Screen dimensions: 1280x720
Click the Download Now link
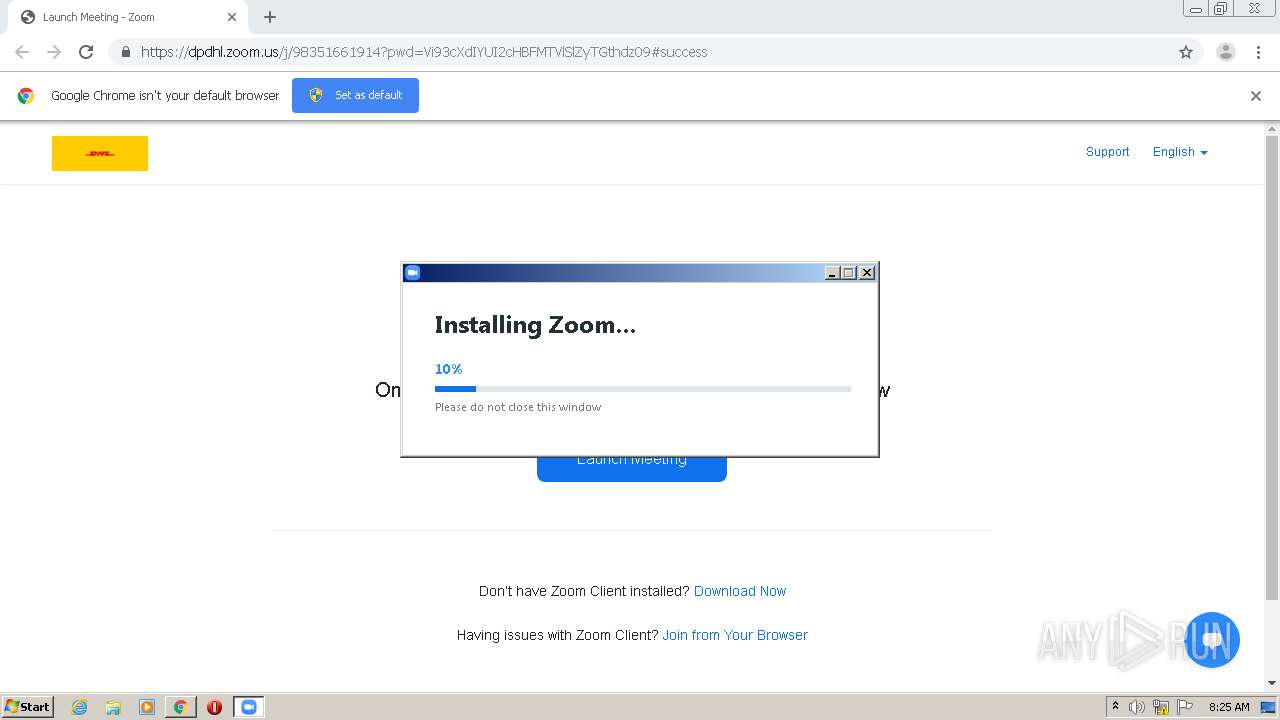pyautogui.click(x=740, y=591)
